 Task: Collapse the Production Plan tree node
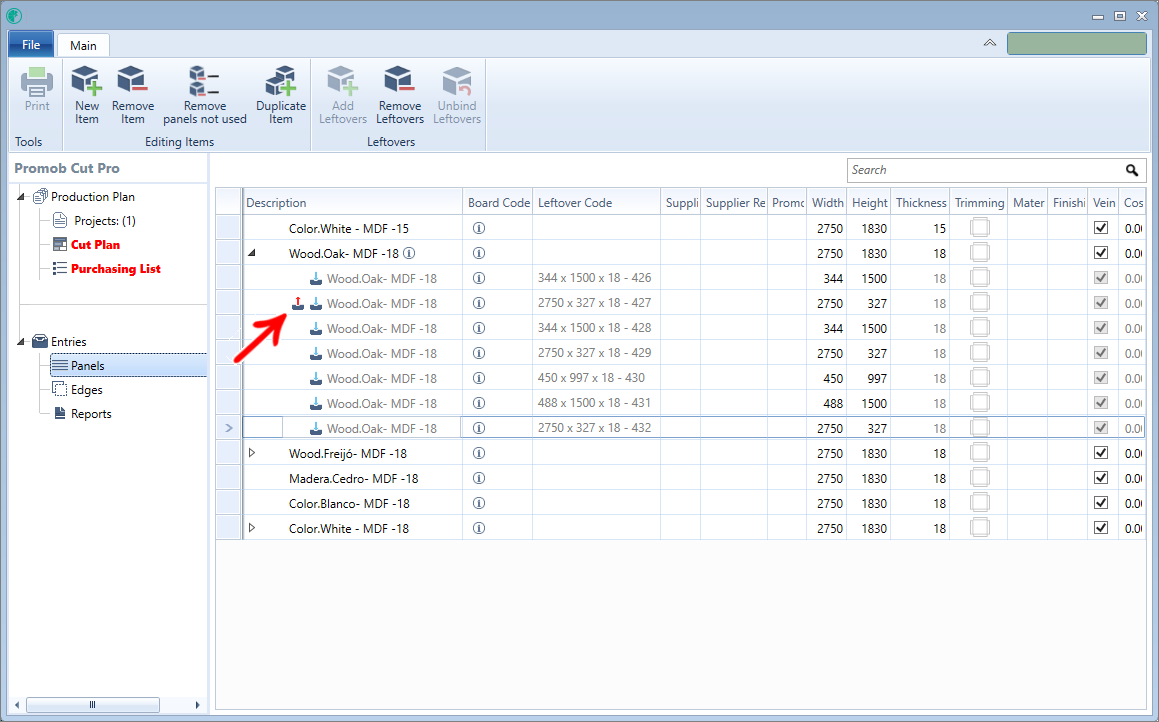(x=21, y=197)
